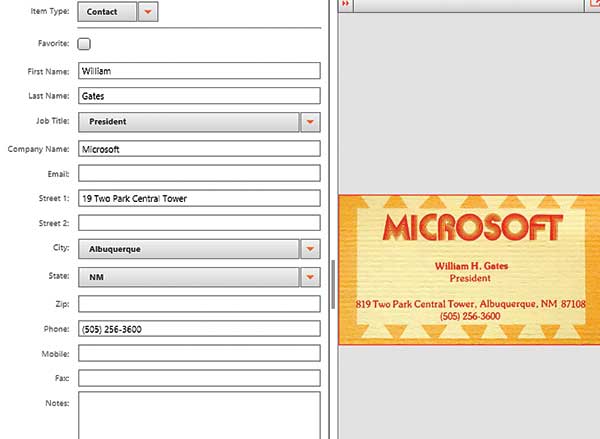Toggle the Favorite checkbox

tap(84, 44)
